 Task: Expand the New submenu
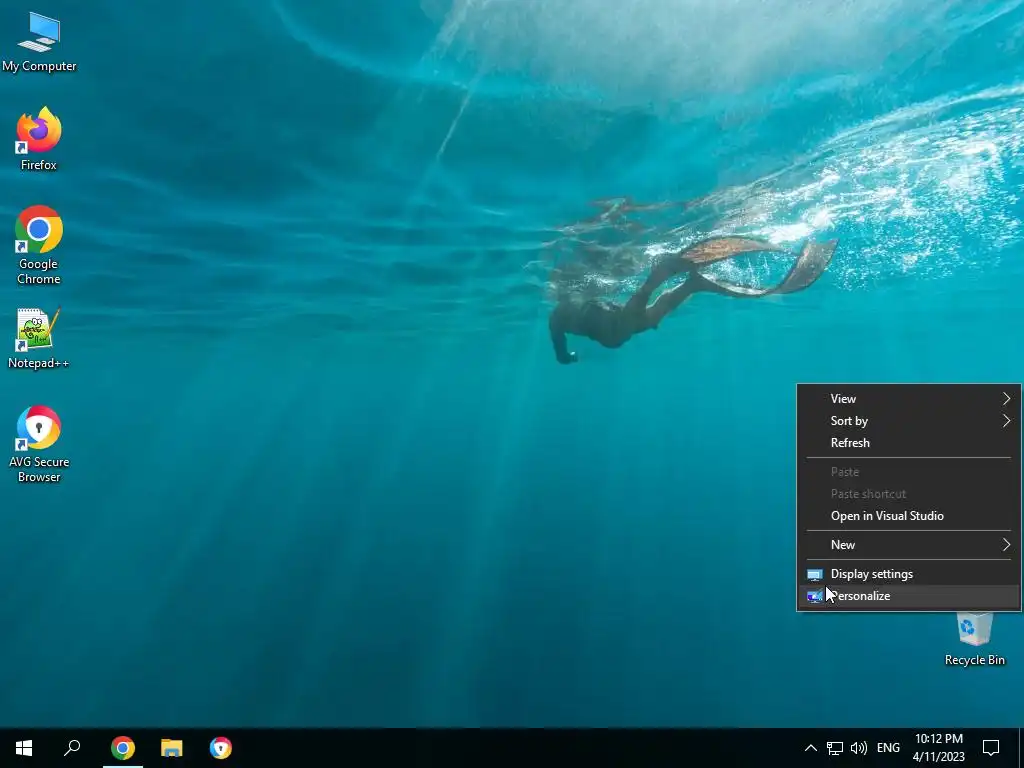[x=909, y=545]
